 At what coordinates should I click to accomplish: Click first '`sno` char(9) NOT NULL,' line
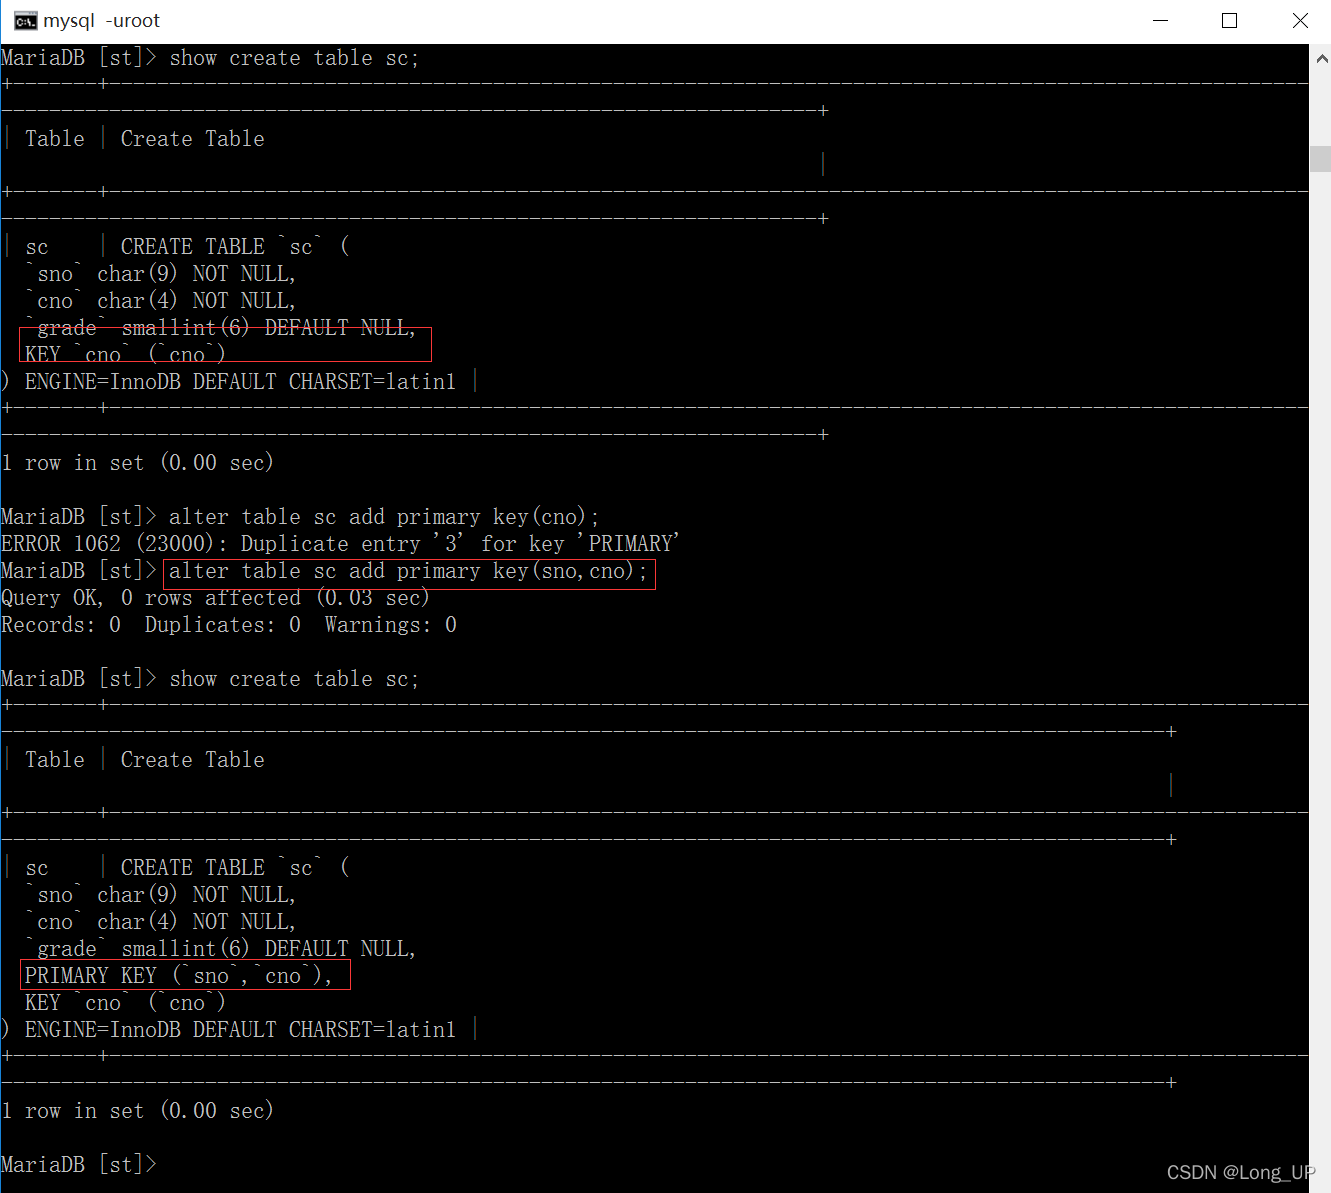click(161, 274)
